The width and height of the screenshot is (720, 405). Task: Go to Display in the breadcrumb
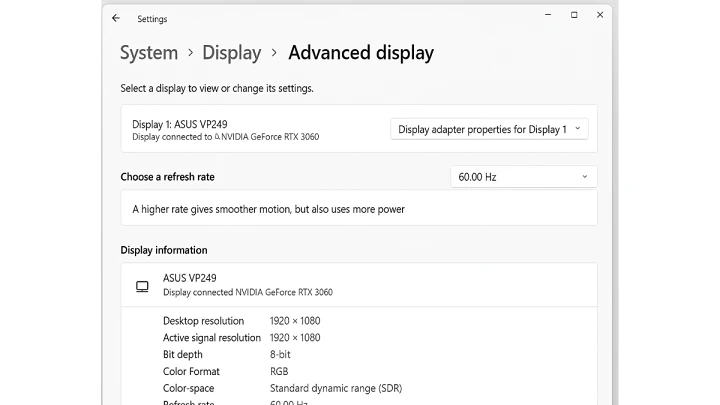click(231, 53)
